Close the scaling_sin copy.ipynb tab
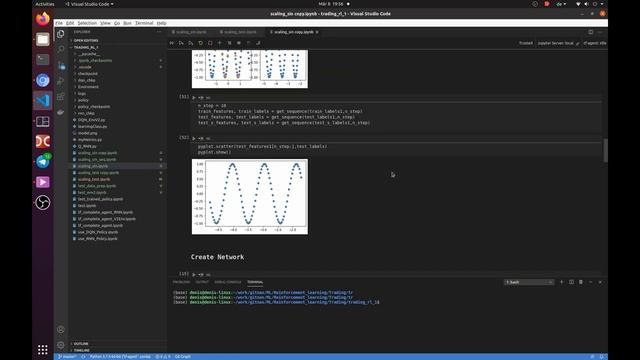Screen dimensions: 640x360 pyautogui.click(x=317, y=32)
